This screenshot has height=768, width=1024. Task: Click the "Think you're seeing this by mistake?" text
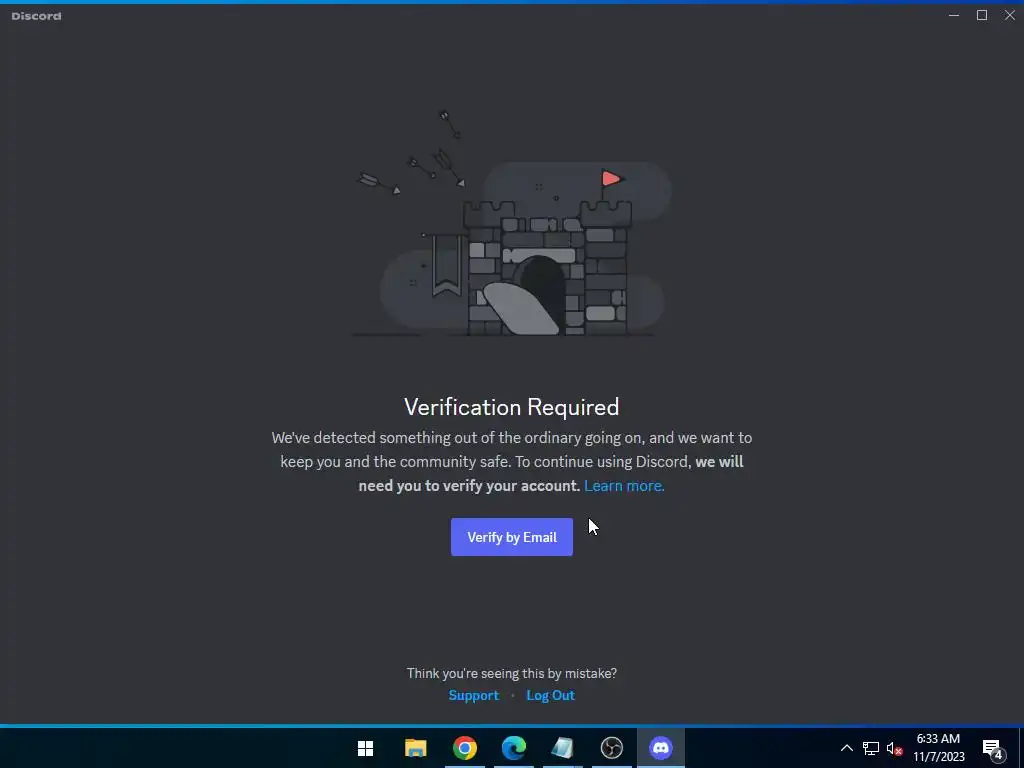point(511,673)
